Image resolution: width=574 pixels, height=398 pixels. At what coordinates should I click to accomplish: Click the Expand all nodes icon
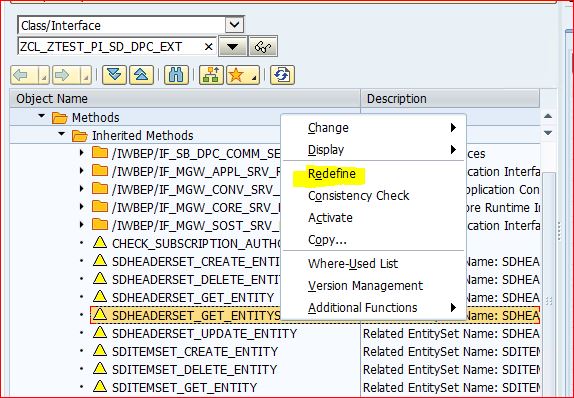[x=114, y=75]
